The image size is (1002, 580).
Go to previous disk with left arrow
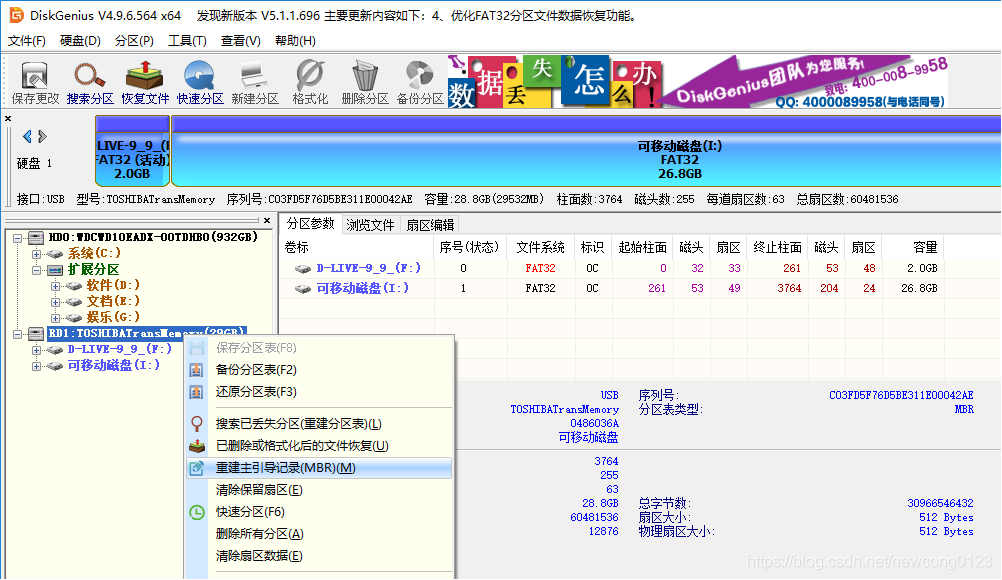pyautogui.click(x=27, y=136)
